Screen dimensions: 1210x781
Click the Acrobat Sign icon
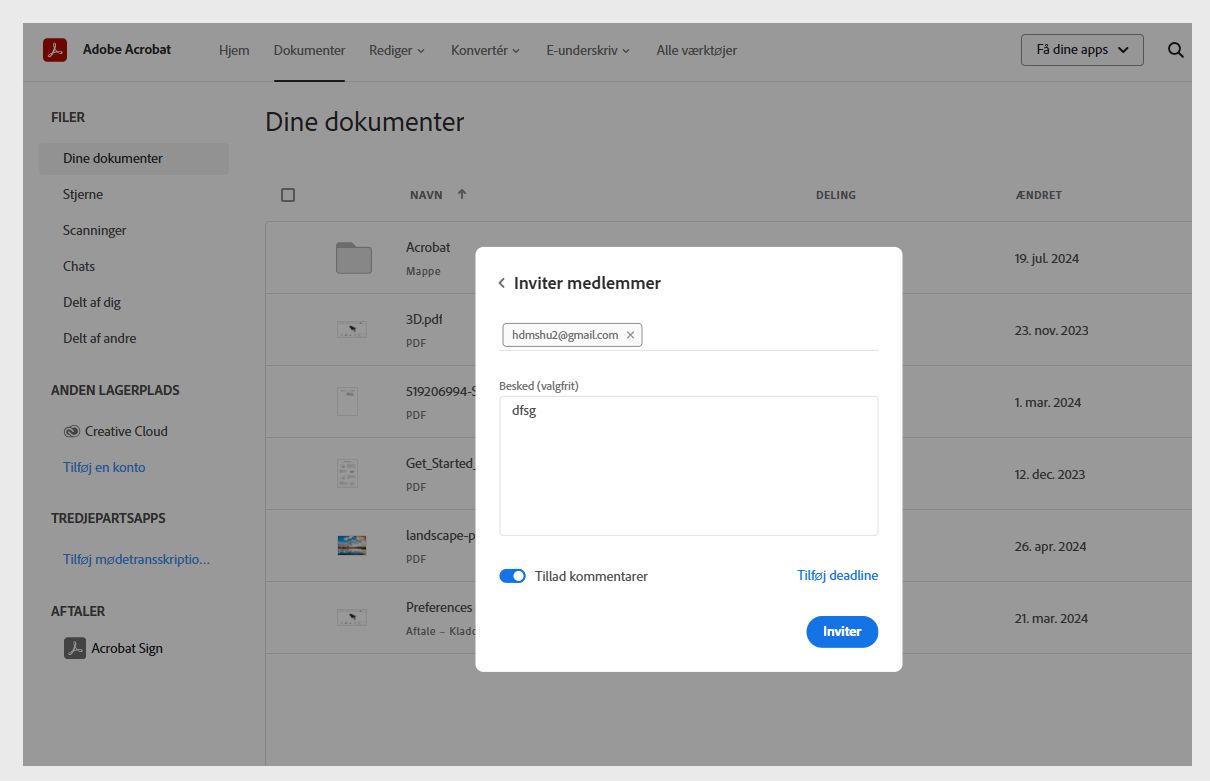pyautogui.click(x=72, y=648)
